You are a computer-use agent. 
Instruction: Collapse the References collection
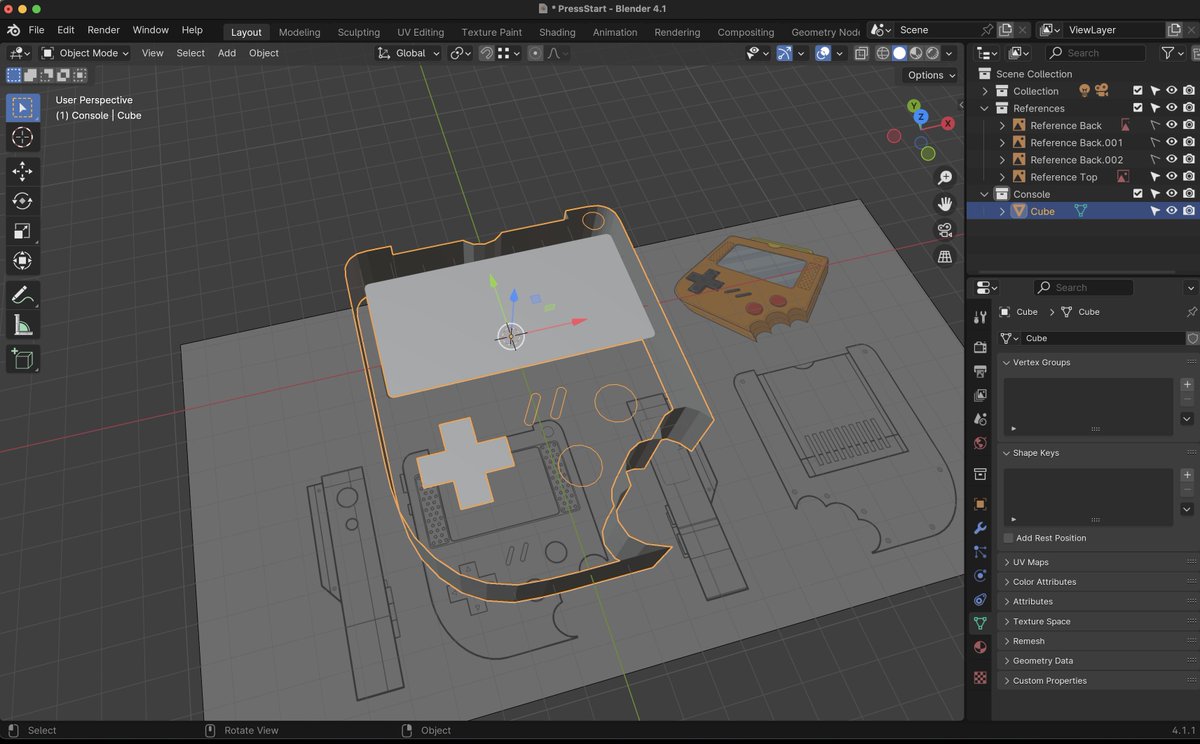click(x=985, y=108)
